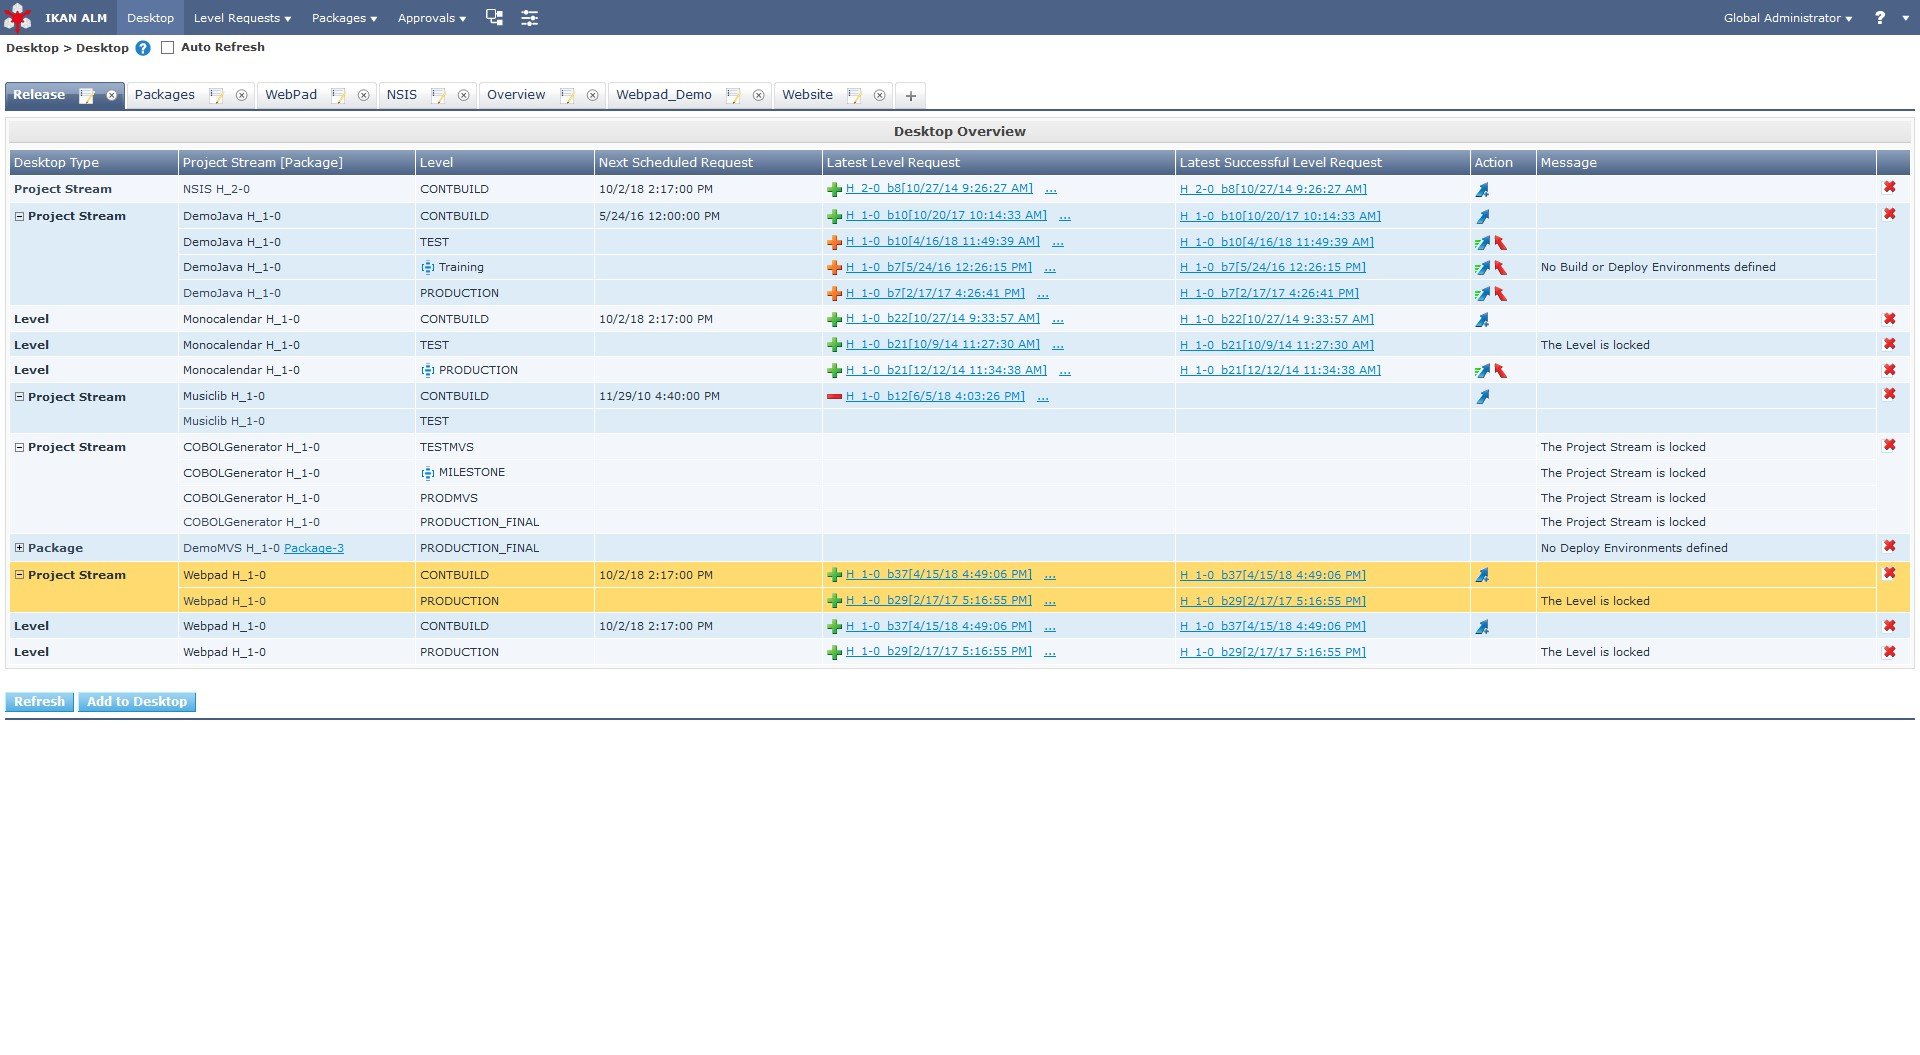Collapse the highlighted Webpad Project Stream group
1920x1055 pixels.
pyautogui.click(x=19, y=575)
